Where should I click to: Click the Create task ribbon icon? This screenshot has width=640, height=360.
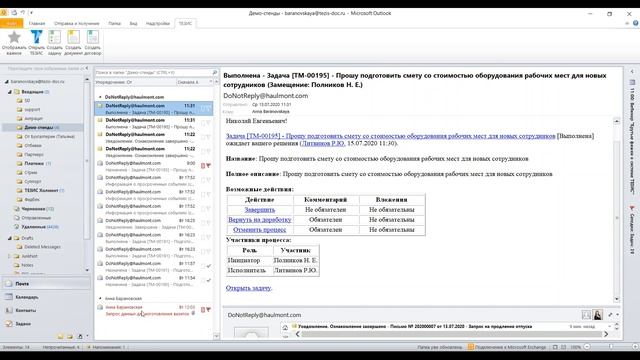54,37
